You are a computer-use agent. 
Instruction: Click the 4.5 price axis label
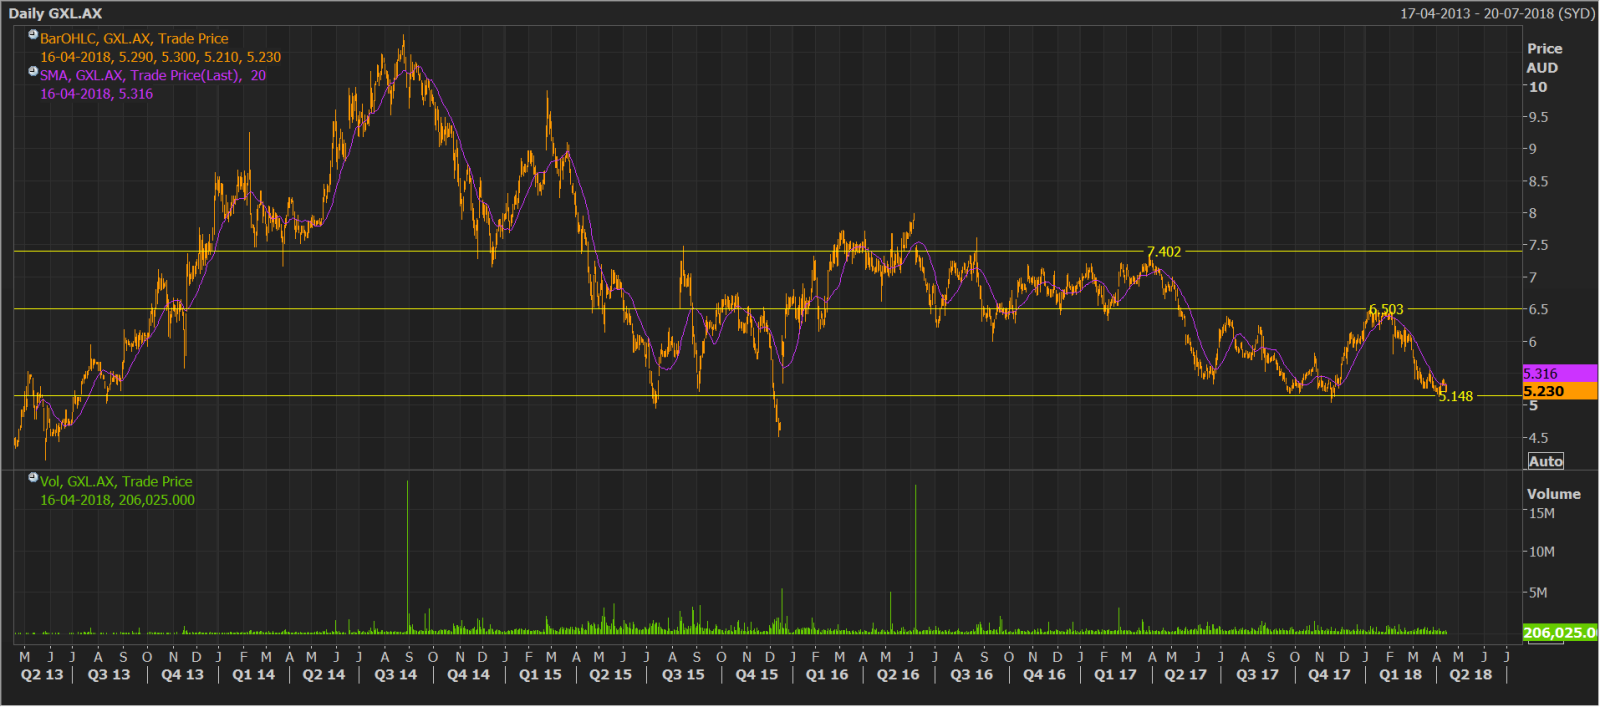1538,438
